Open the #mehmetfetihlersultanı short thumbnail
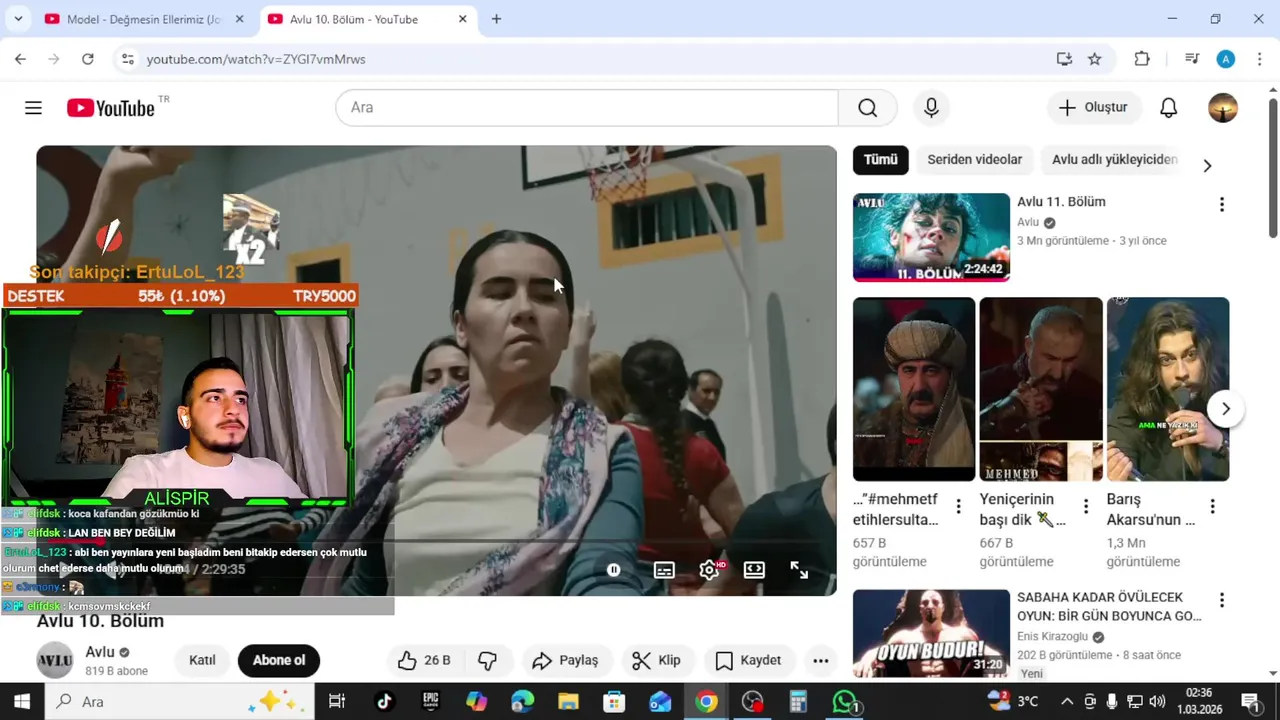1280x720 pixels. click(913, 389)
